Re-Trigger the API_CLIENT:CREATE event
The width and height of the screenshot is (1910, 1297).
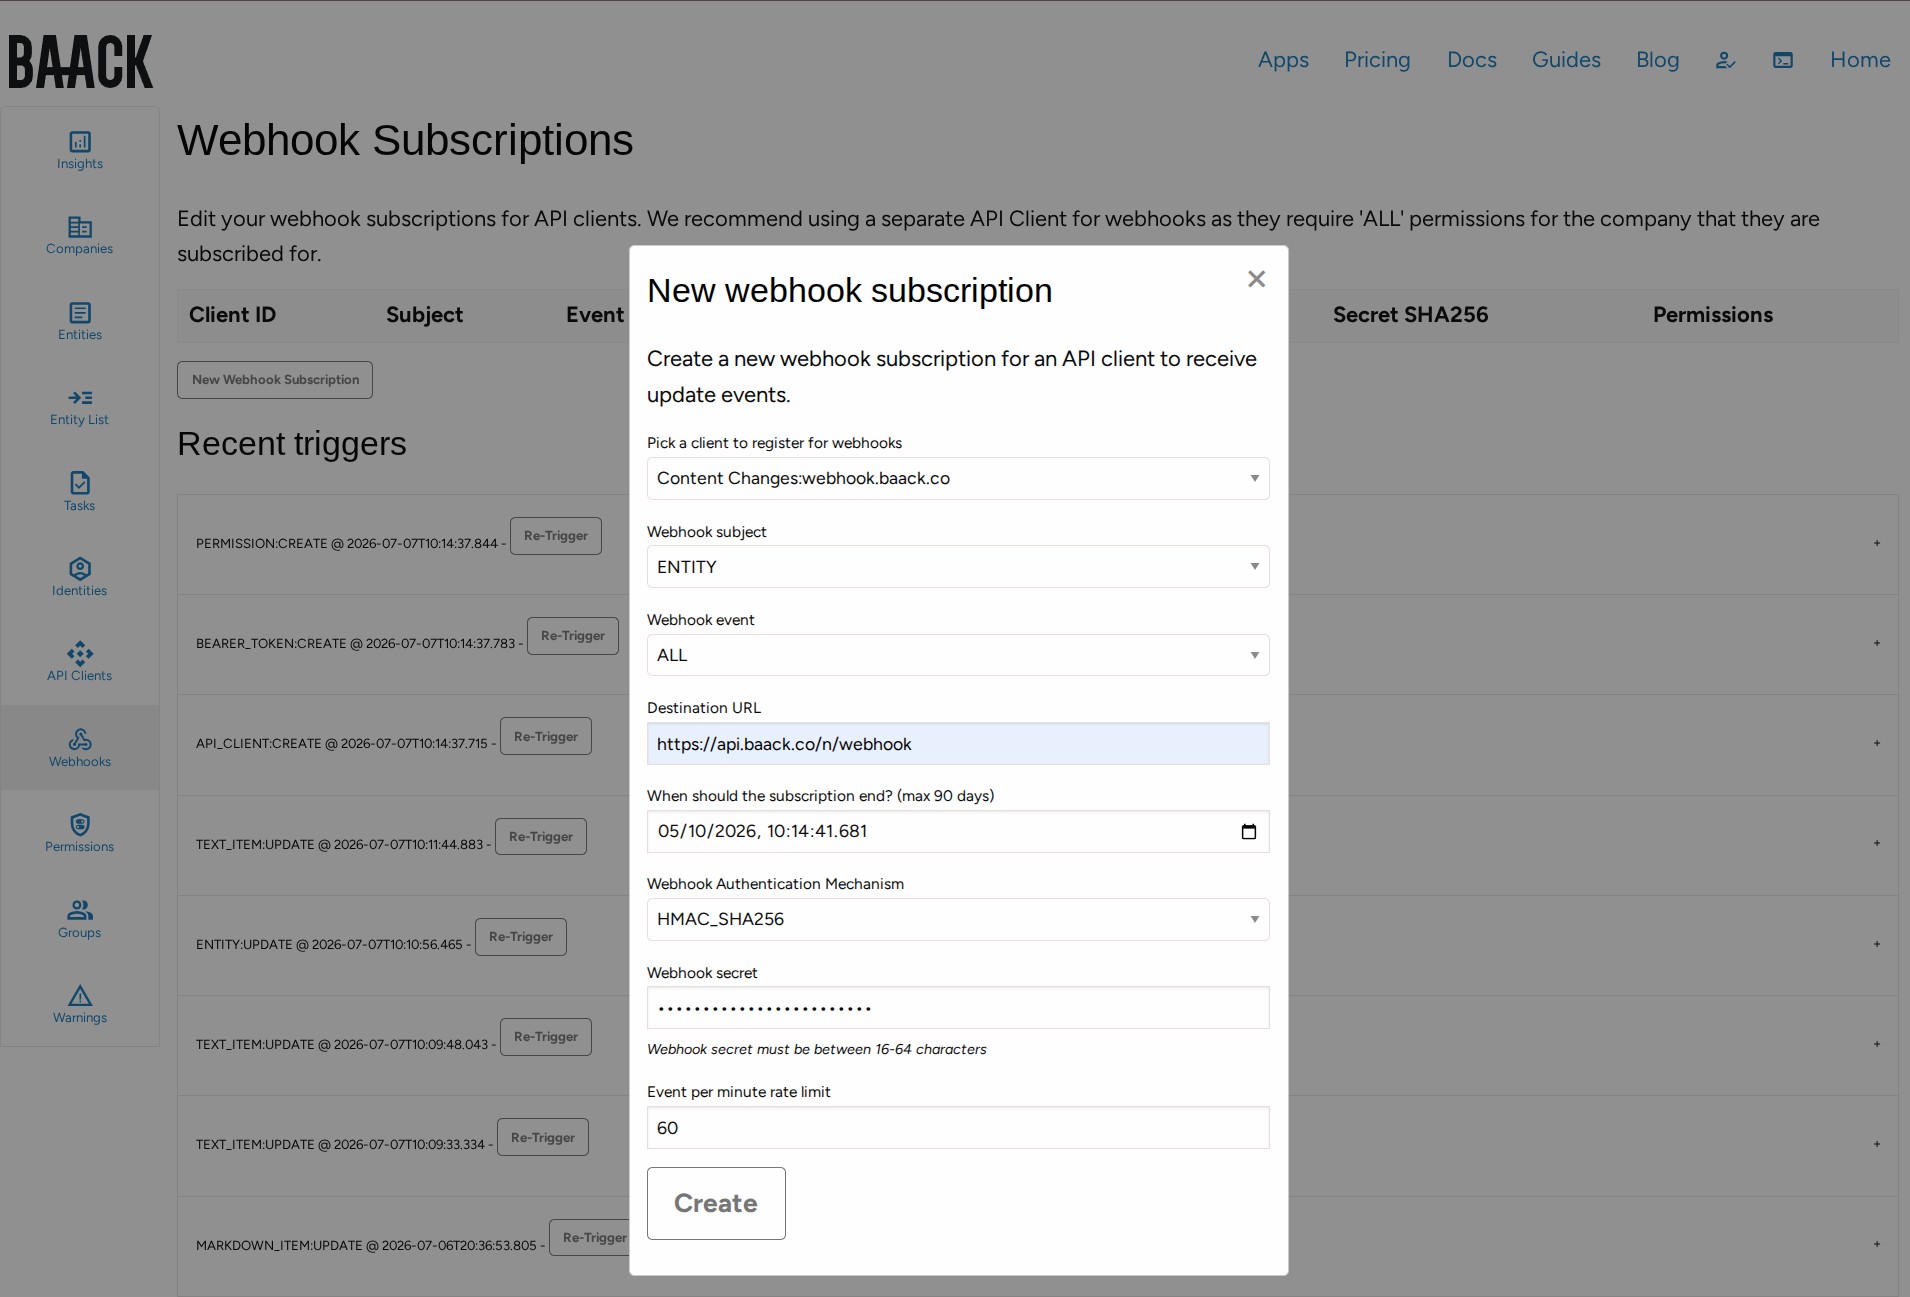tap(546, 737)
